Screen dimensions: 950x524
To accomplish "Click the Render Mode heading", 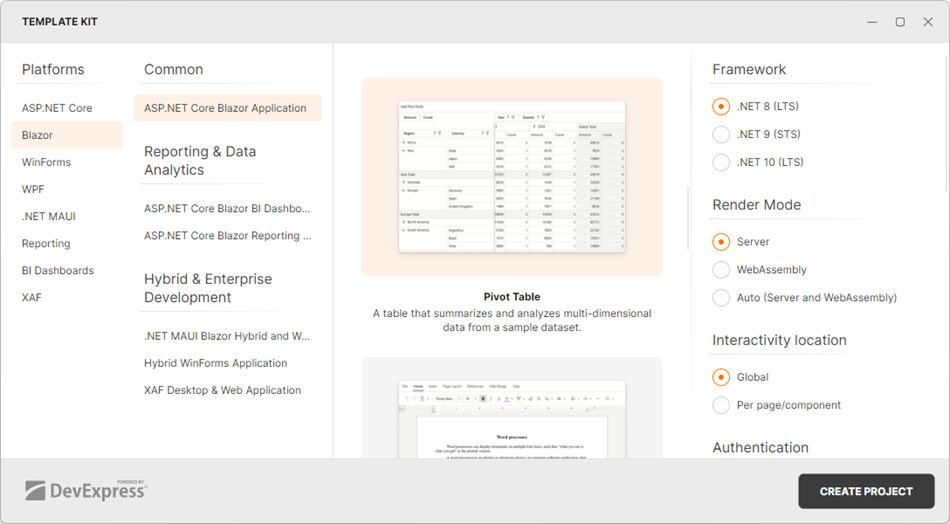I will (x=757, y=205).
